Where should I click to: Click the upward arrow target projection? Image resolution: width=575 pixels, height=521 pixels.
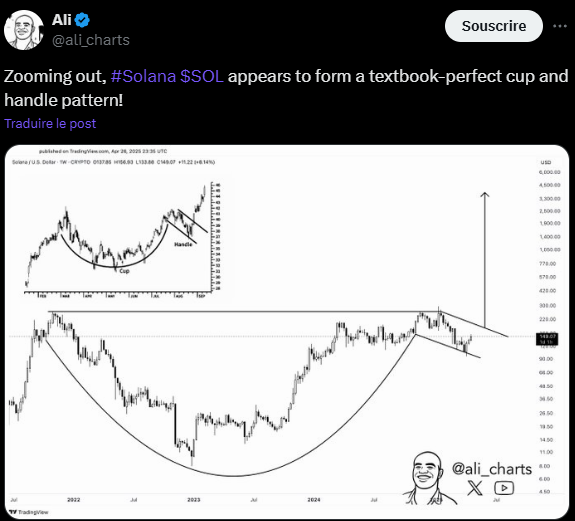click(x=485, y=260)
